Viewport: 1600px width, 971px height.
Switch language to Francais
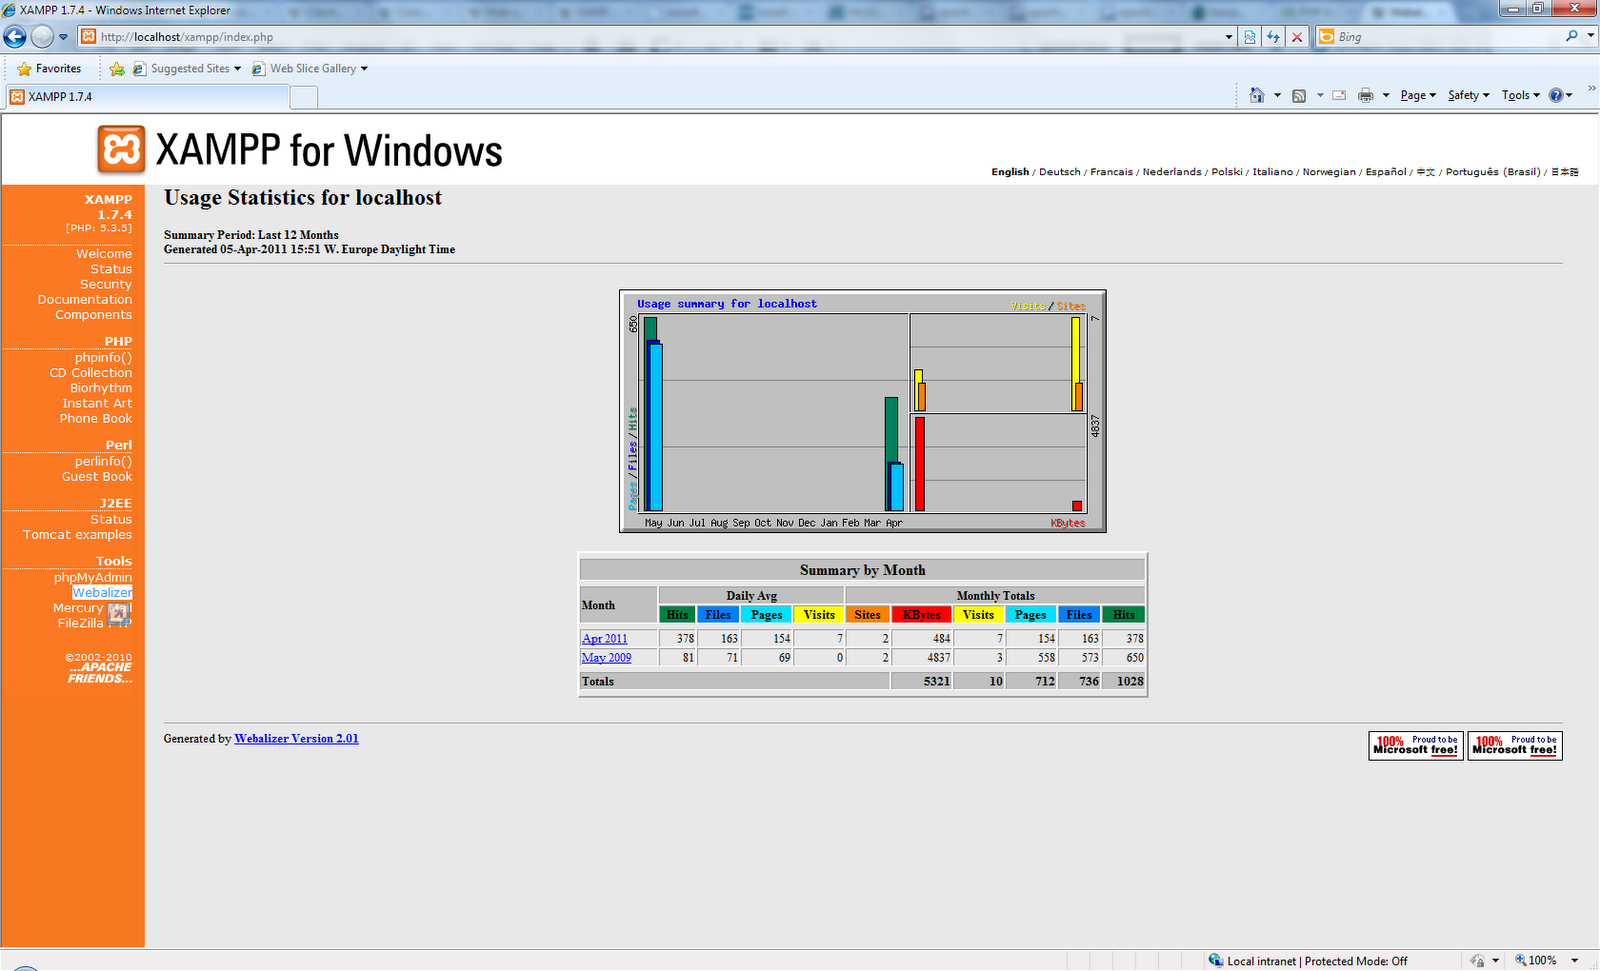pyautogui.click(x=1111, y=172)
